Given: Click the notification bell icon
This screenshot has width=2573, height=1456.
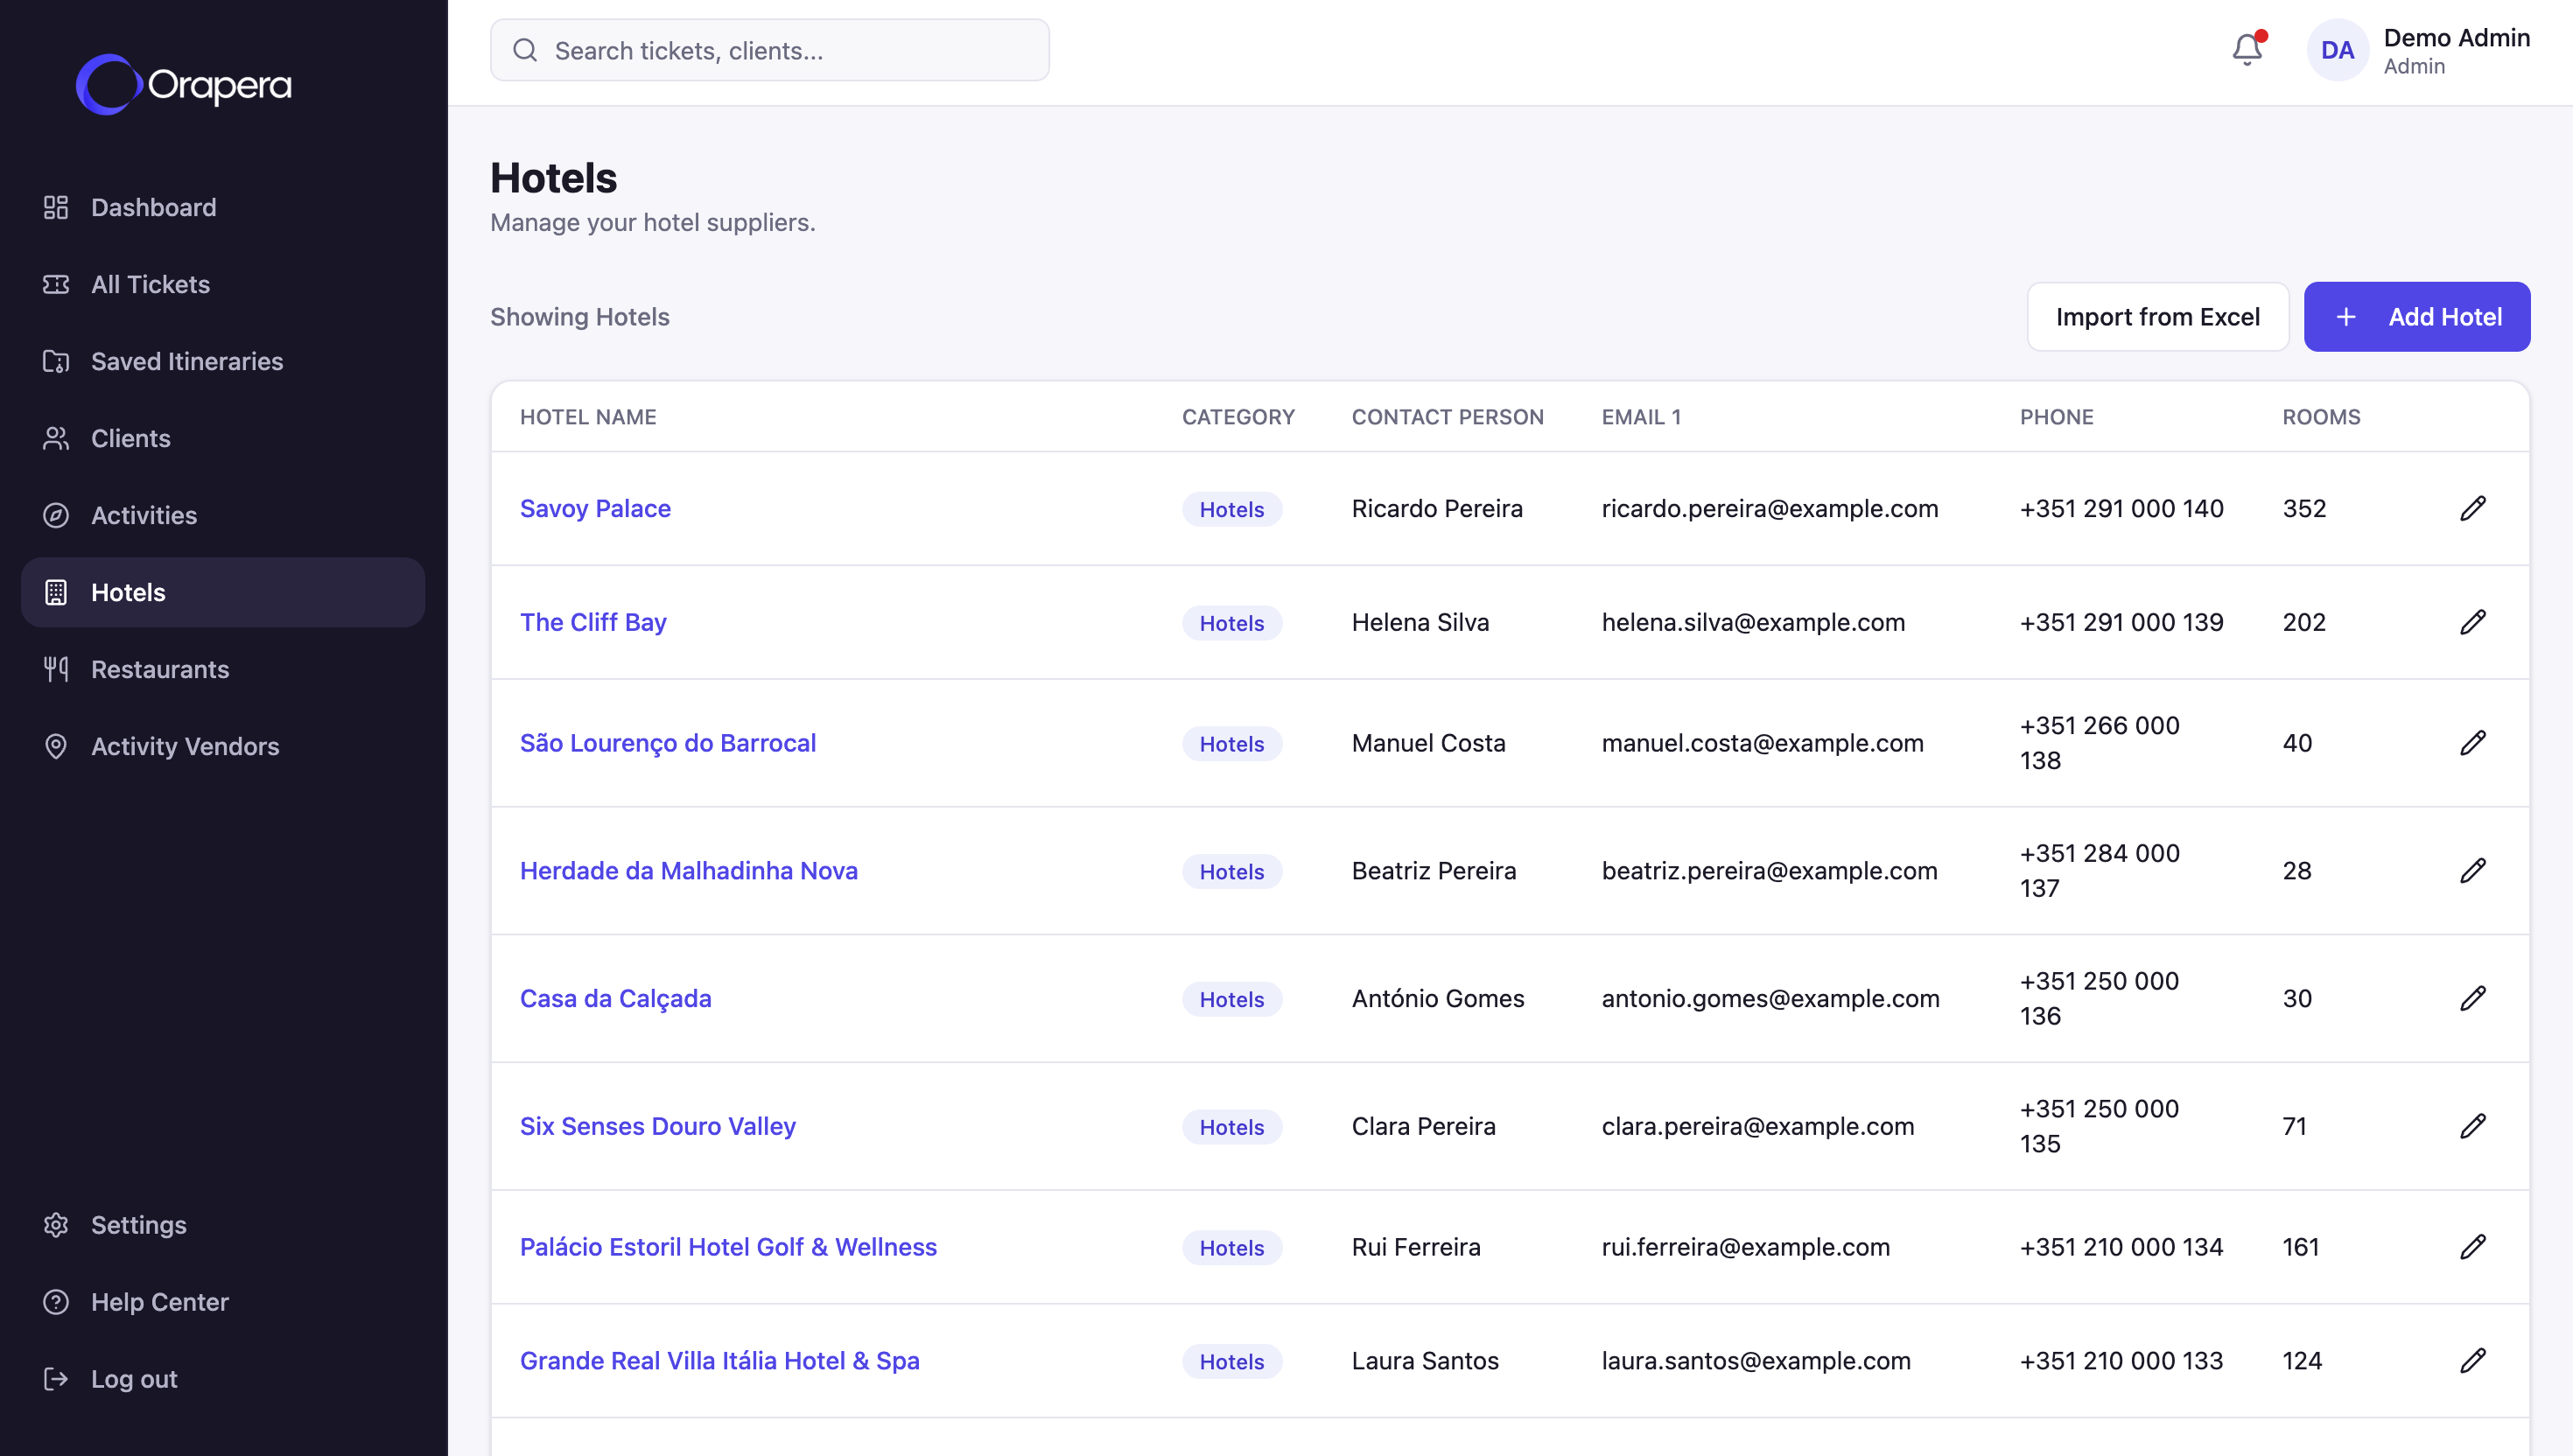Looking at the screenshot, I should pos(2247,50).
